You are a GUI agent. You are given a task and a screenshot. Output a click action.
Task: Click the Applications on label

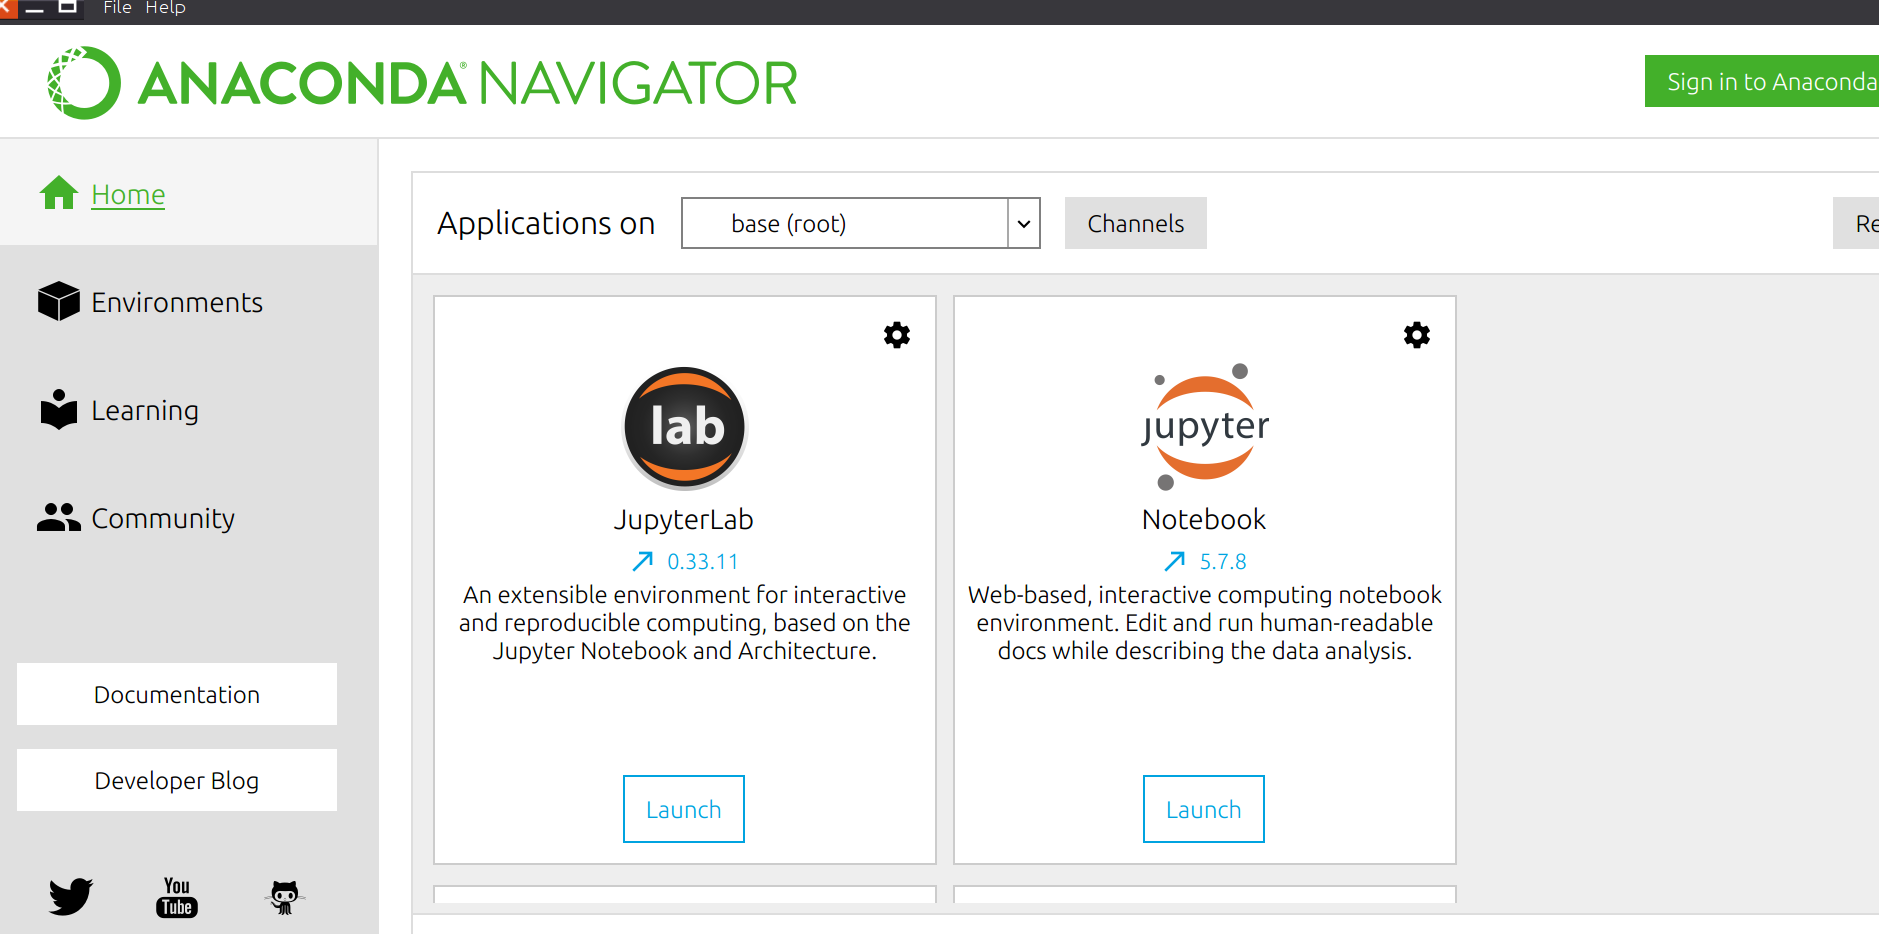[546, 223]
